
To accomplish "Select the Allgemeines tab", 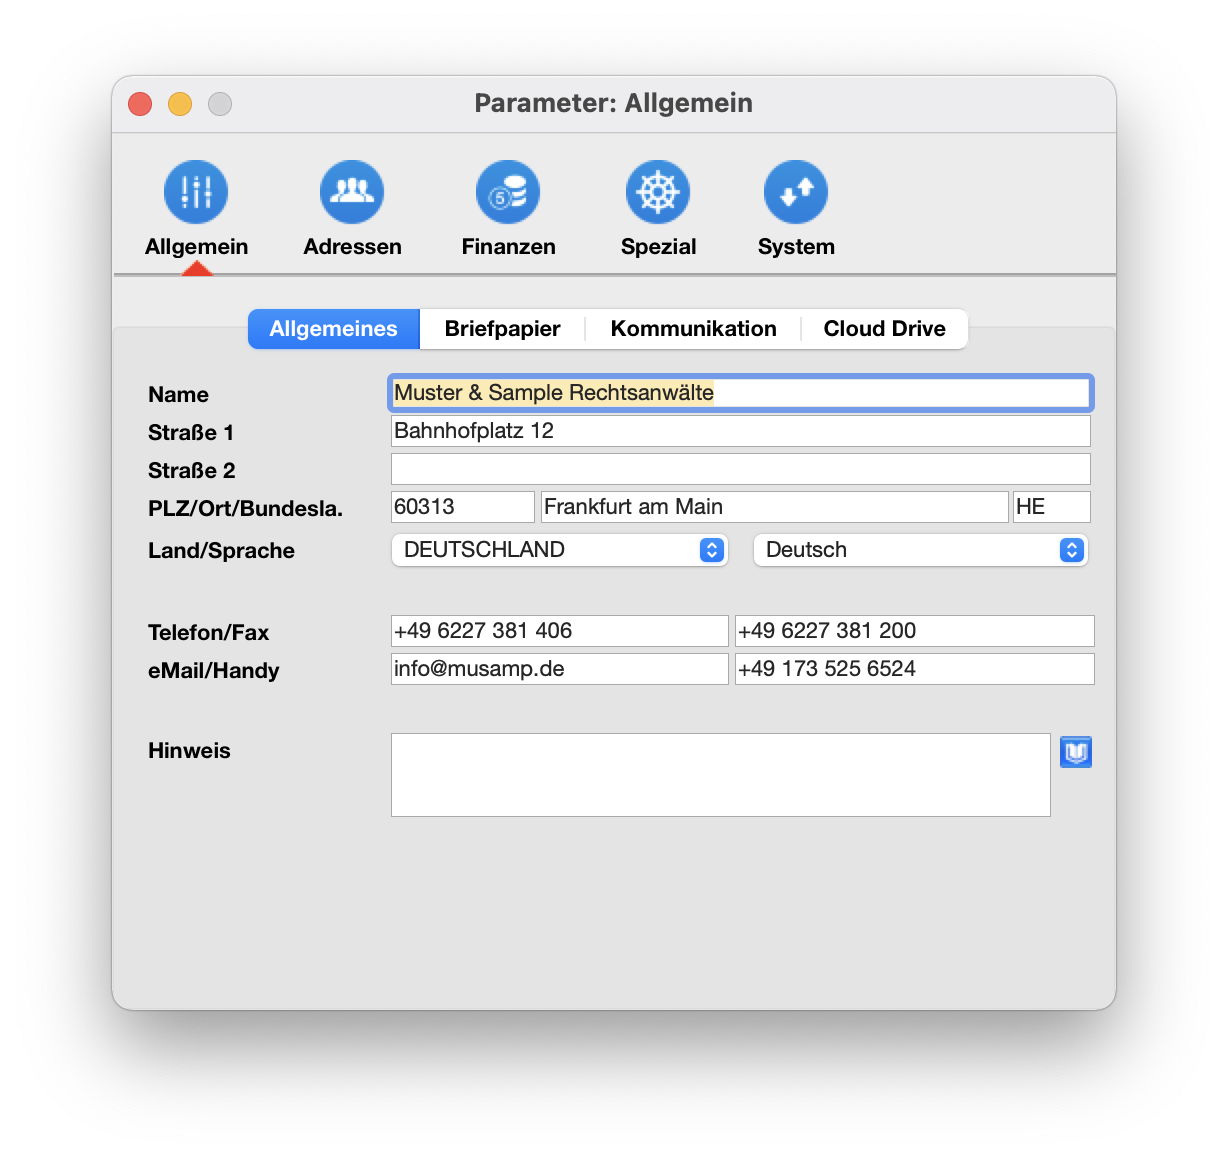I will tap(334, 329).
